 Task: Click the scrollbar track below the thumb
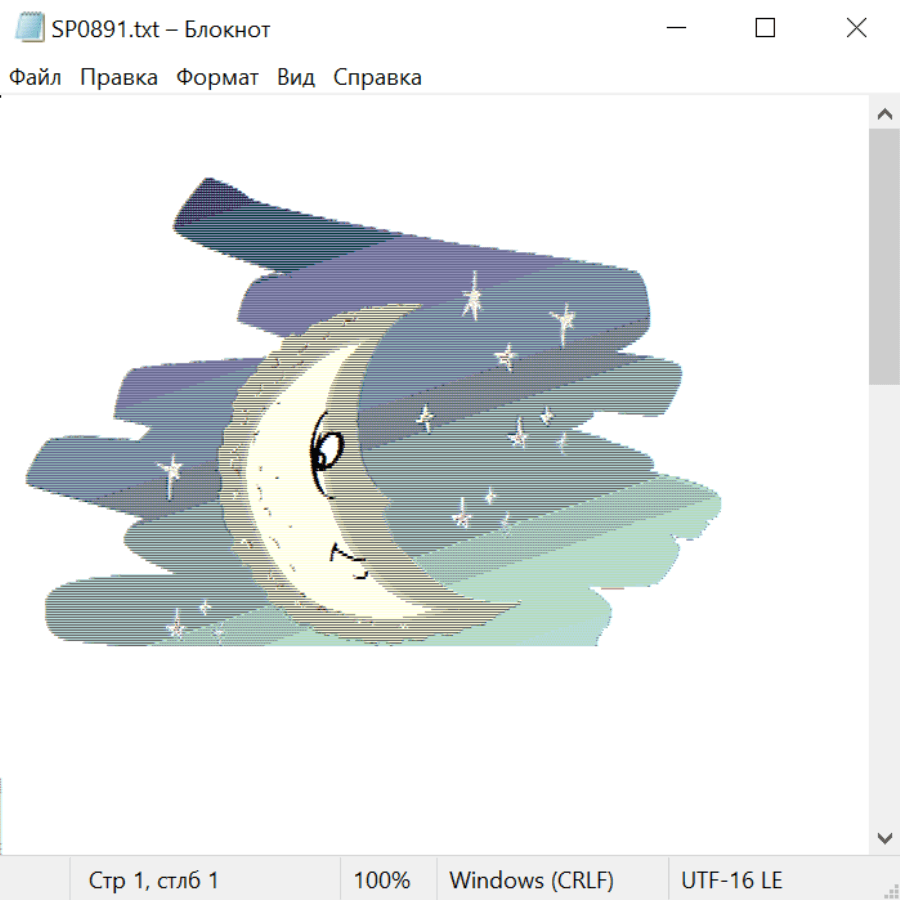(x=884, y=600)
